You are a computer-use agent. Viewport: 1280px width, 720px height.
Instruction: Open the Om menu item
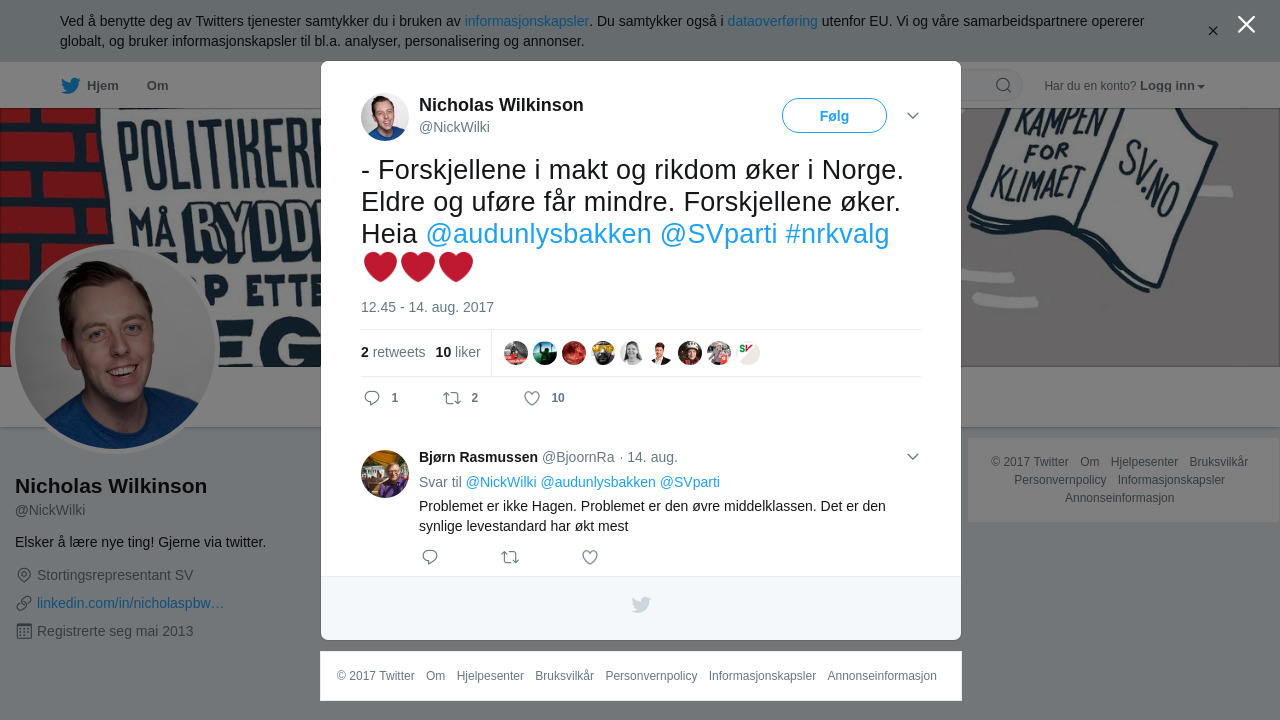click(x=158, y=86)
